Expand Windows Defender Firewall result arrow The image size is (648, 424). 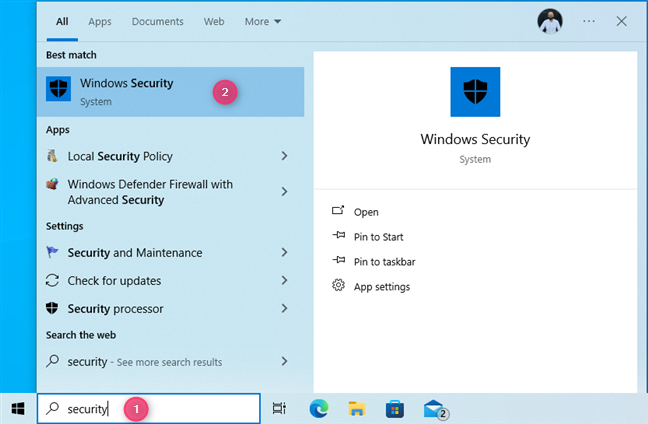[x=285, y=192]
